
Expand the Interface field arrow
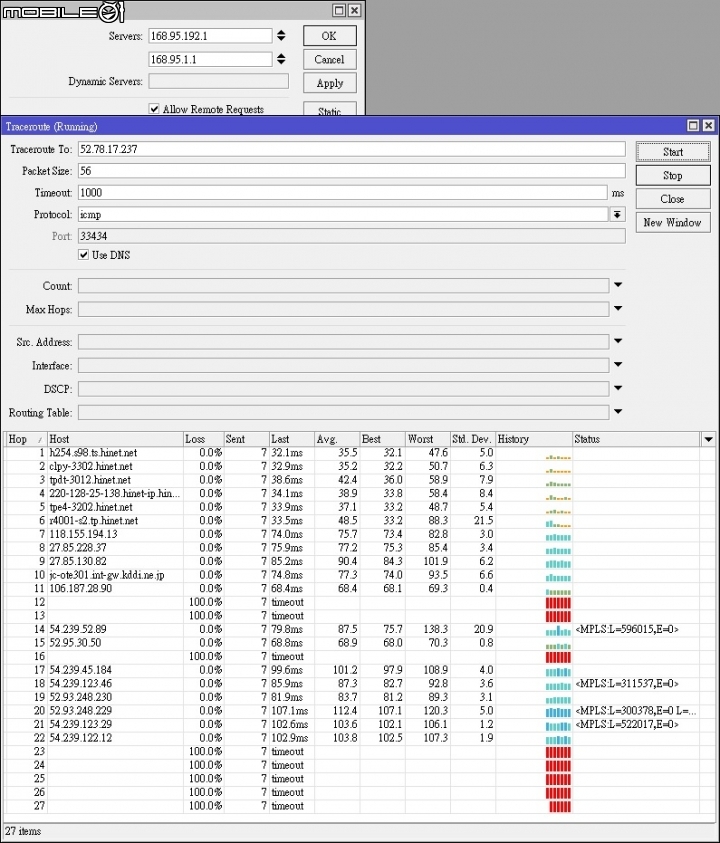coord(618,365)
